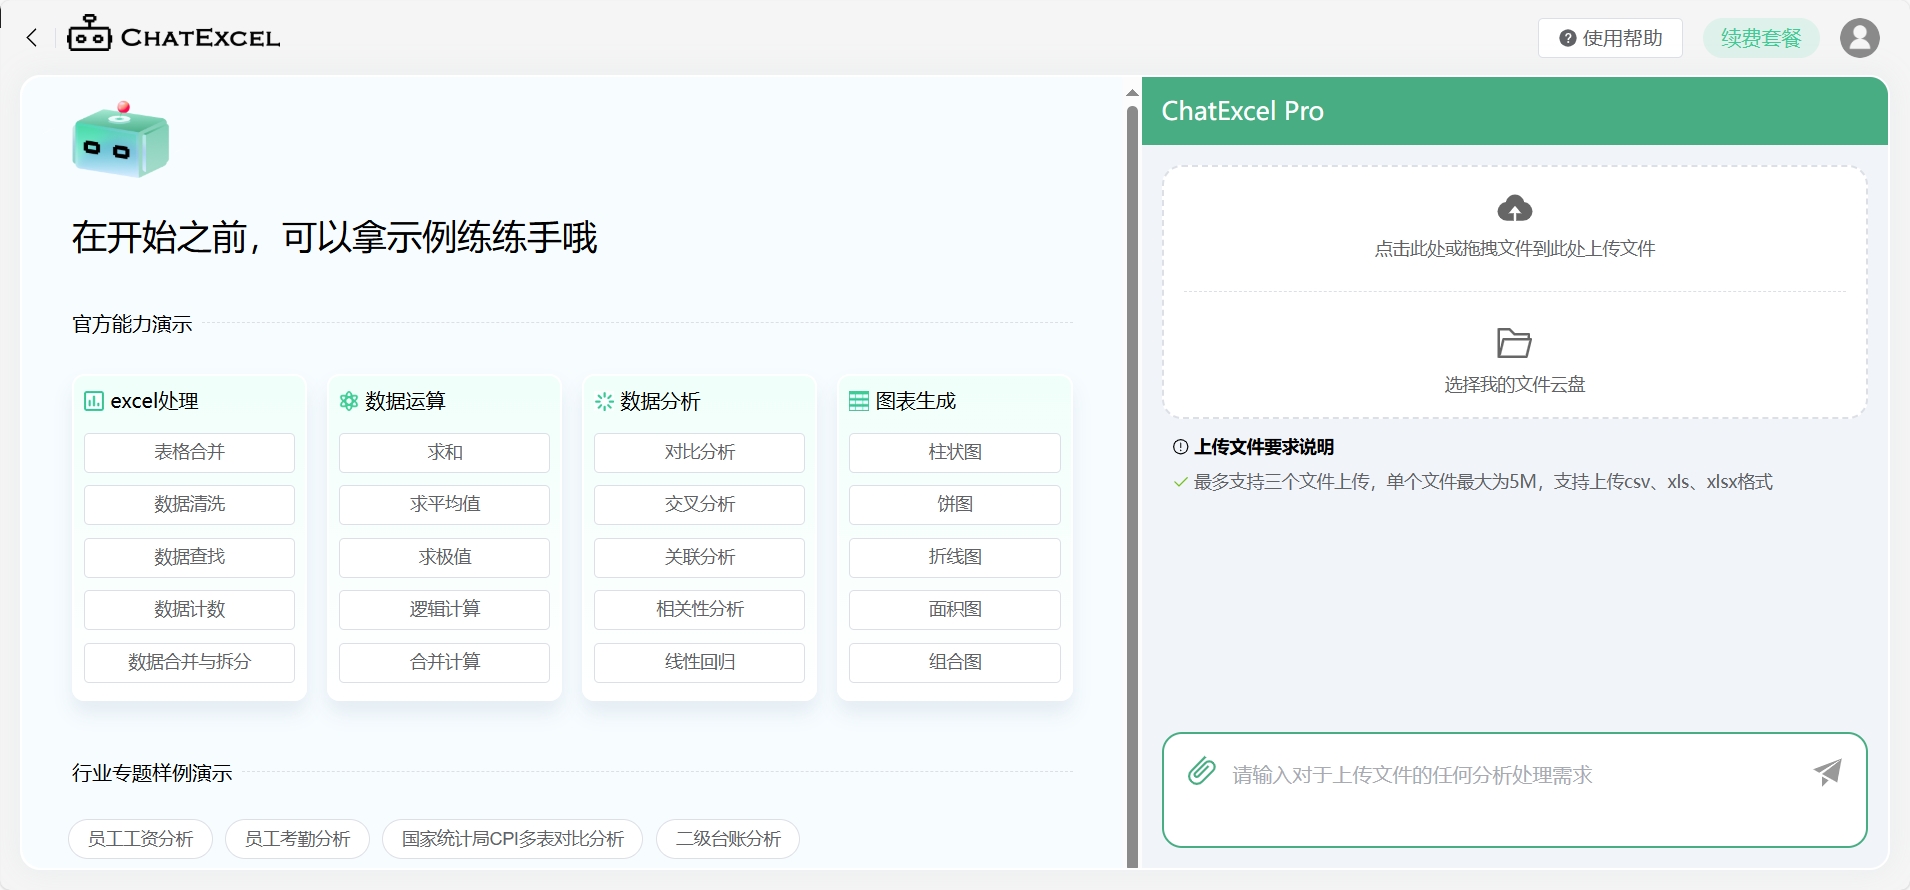The width and height of the screenshot is (1910, 890).
Task: Click the back arrow icon
Action: point(32,38)
